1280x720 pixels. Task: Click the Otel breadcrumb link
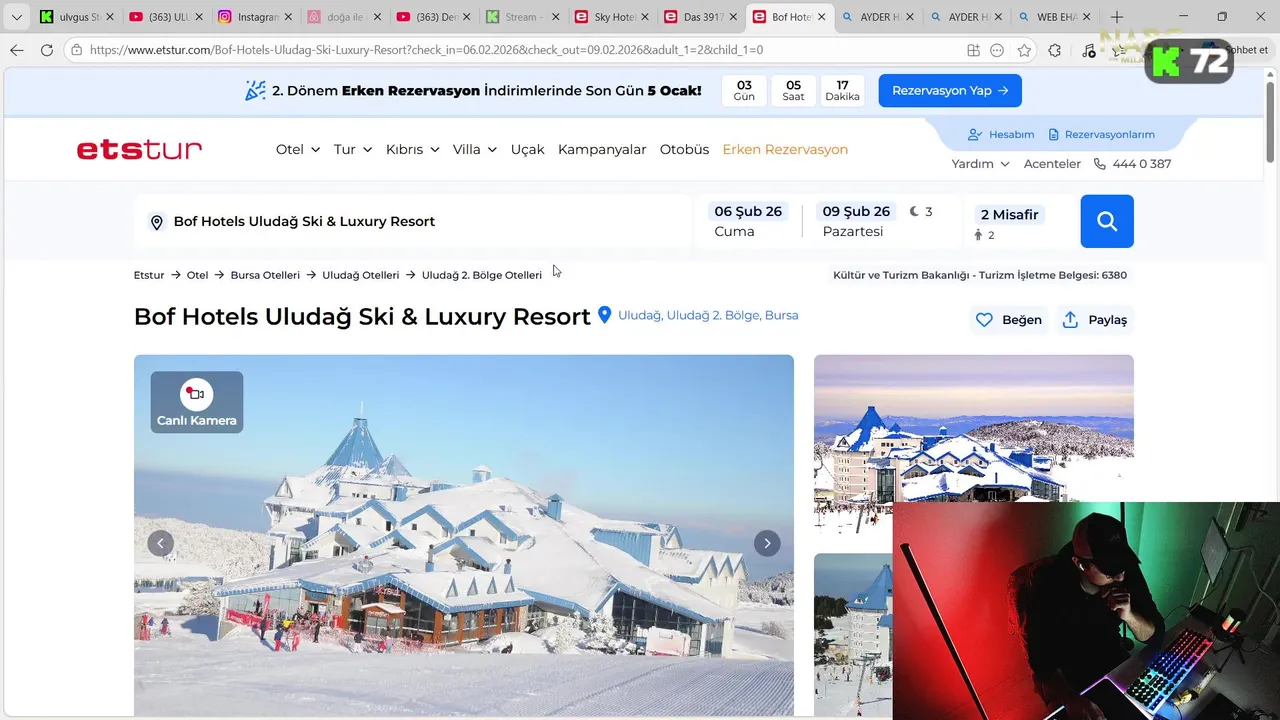197,275
